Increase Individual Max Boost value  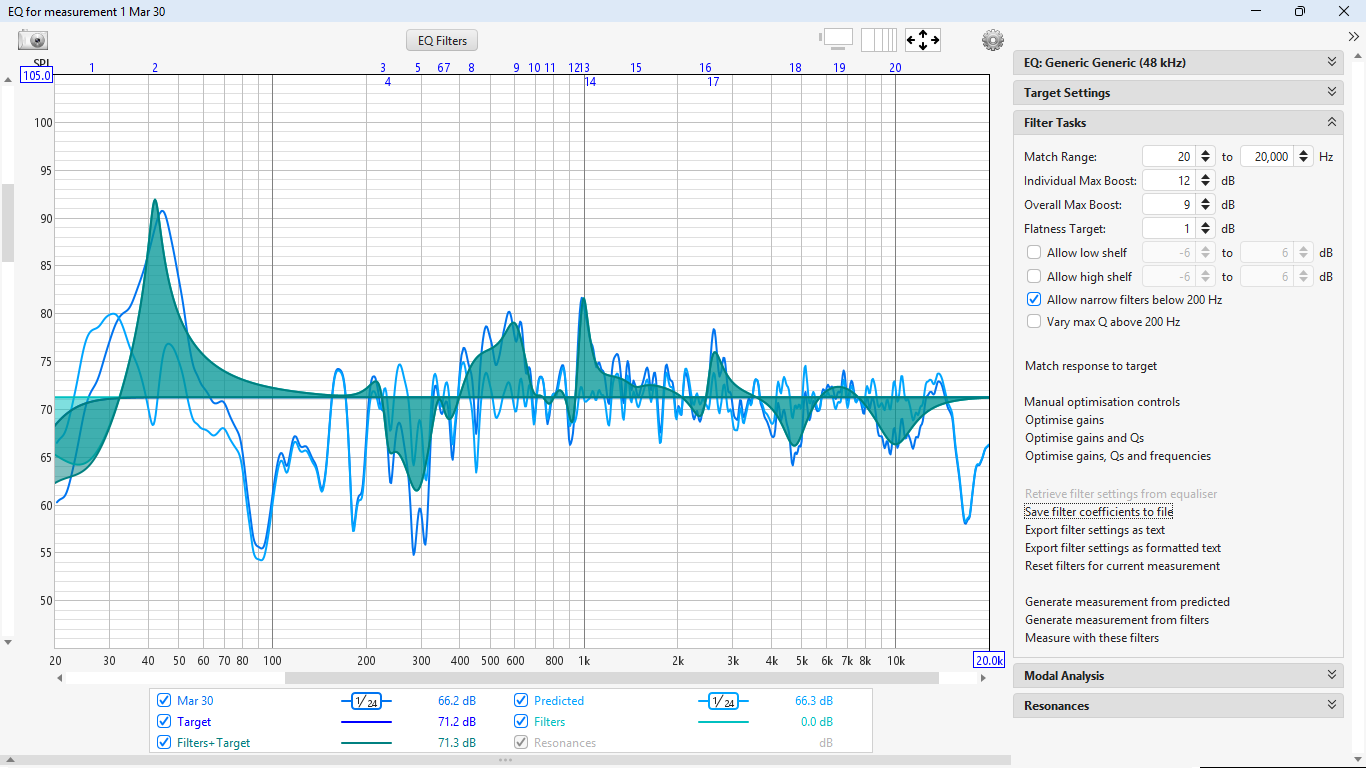point(1205,176)
